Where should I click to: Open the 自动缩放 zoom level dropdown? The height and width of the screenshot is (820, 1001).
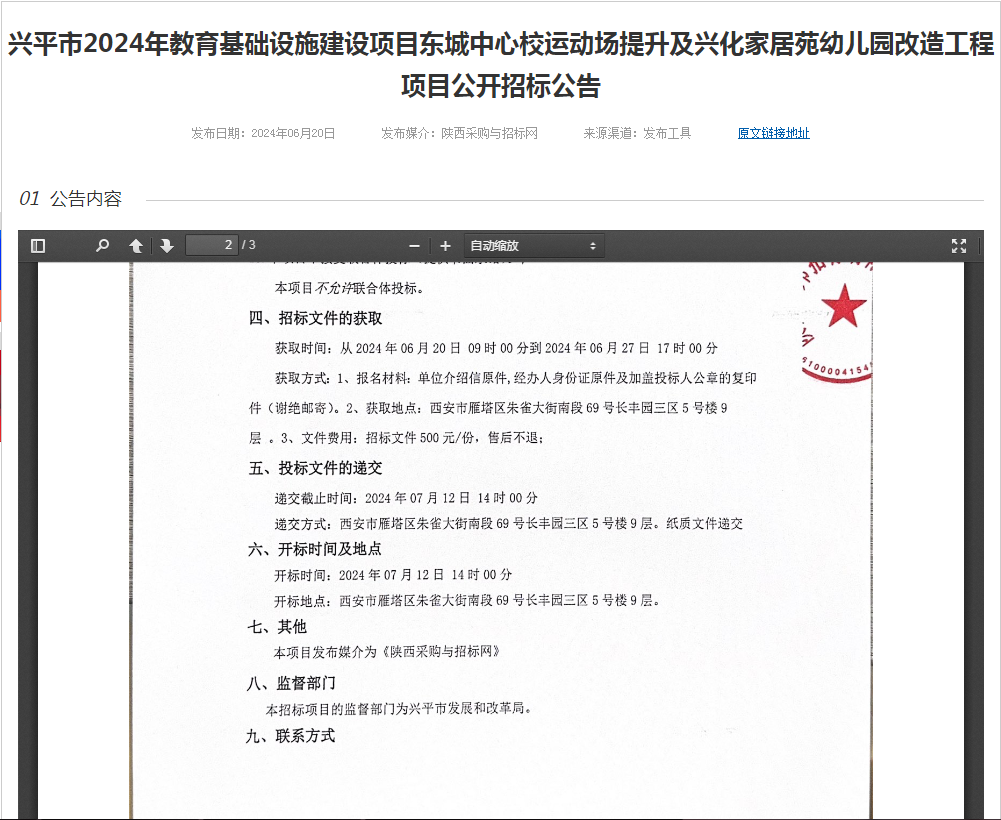tap(533, 245)
